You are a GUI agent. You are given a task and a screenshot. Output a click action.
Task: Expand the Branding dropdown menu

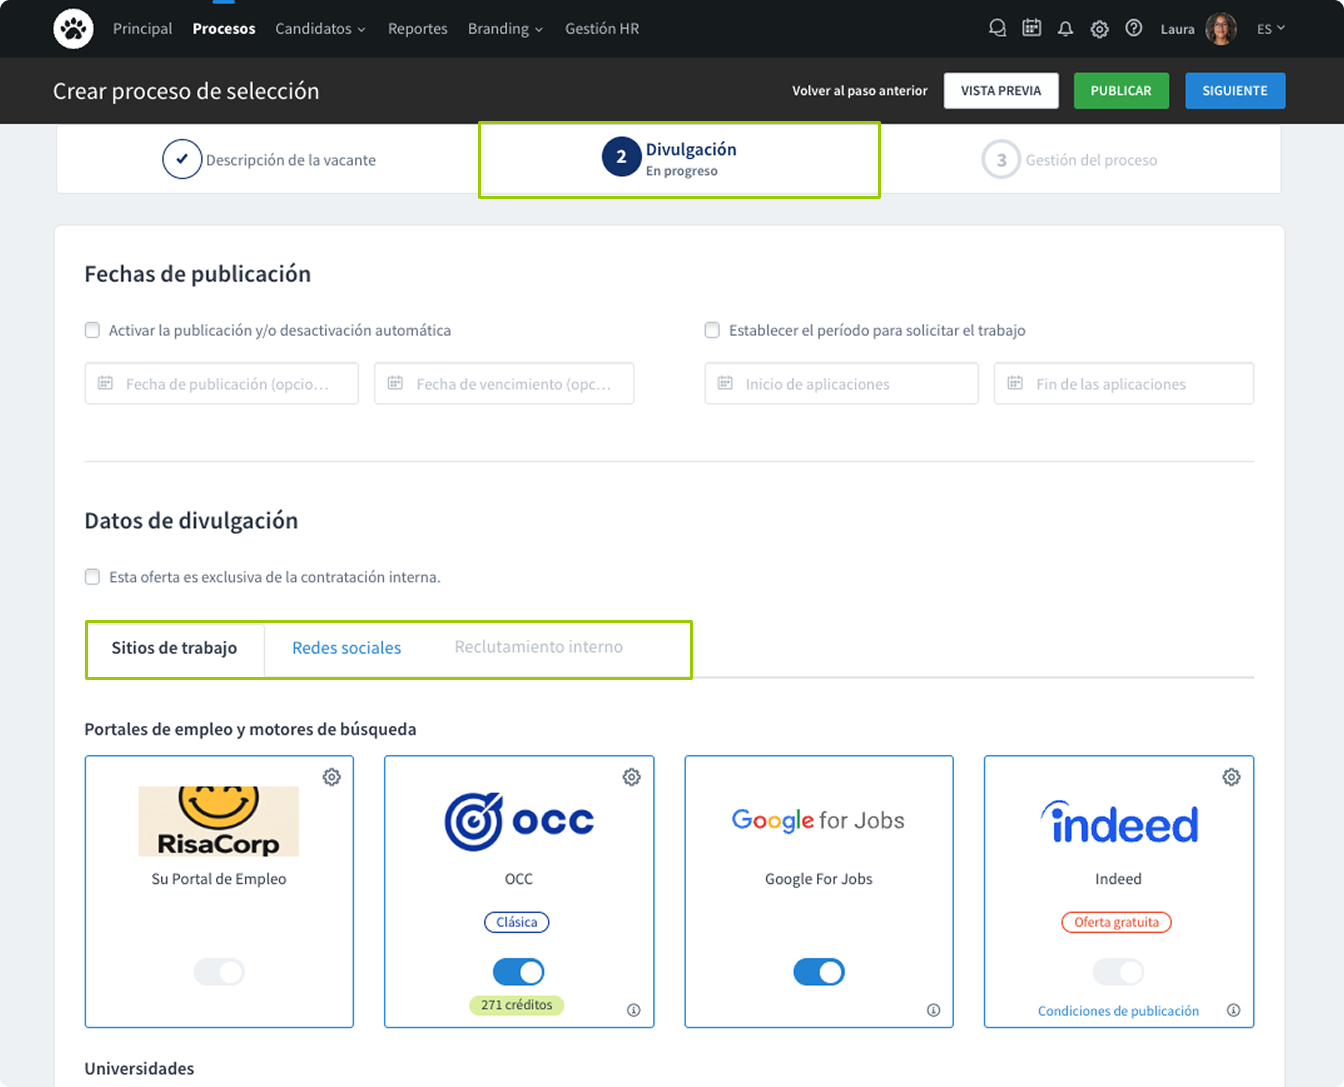click(x=505, y=29)
